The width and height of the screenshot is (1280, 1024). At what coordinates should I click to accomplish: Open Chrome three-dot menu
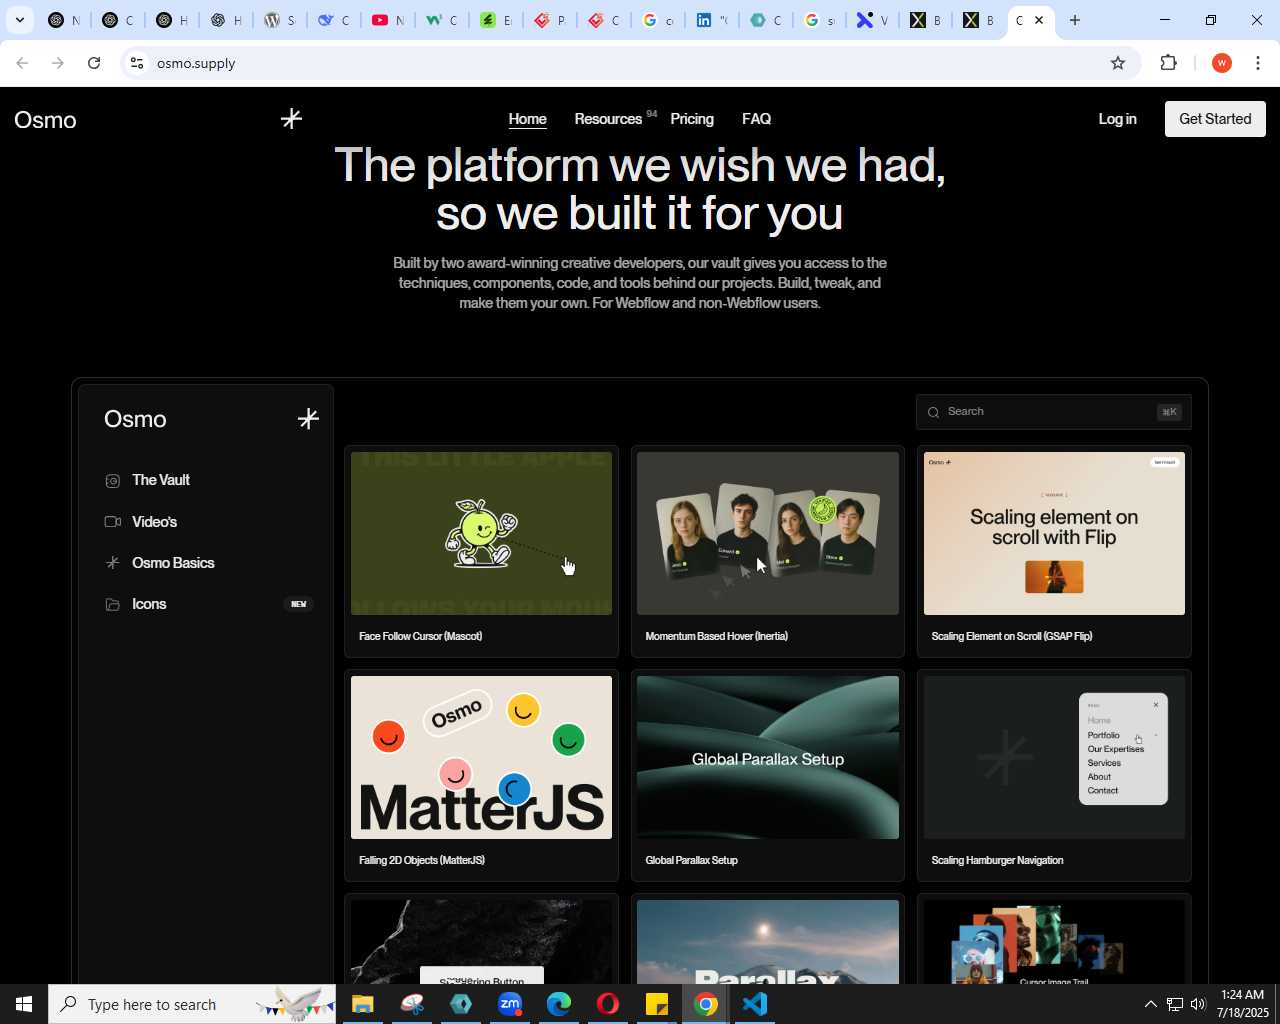coord(1258,63)
